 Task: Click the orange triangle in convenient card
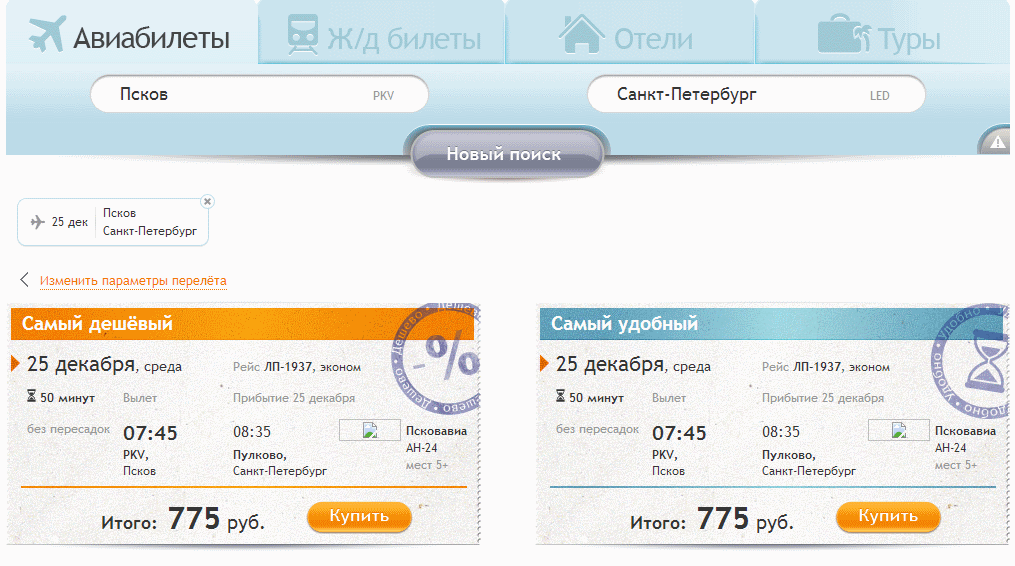point(544,363)
